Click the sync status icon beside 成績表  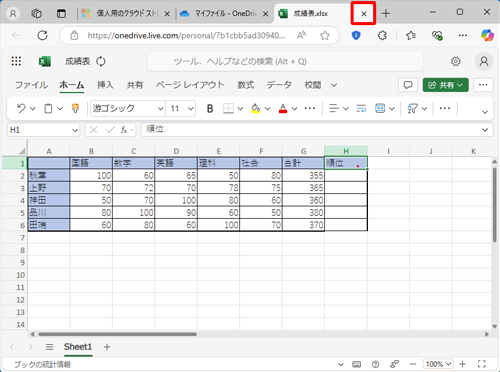tap(101, 61)
